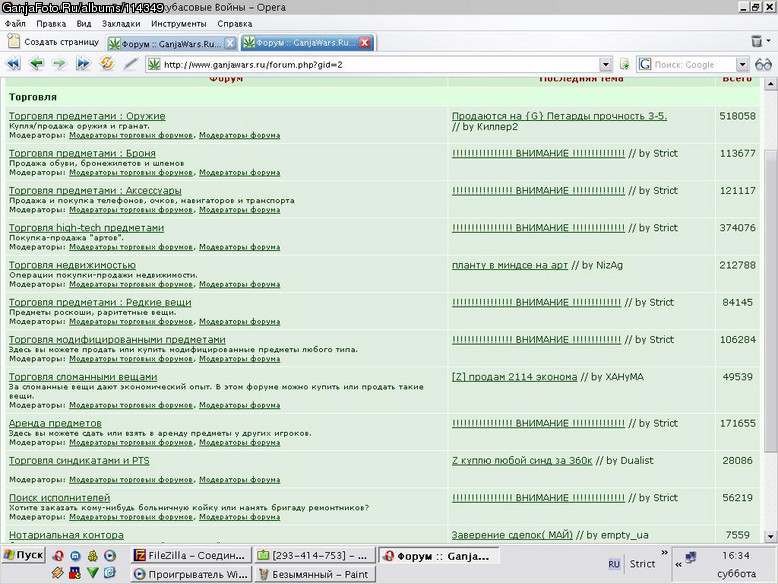
Task: Open topic Продаются на {G} Петарды
Action: [x=559, y=116]
